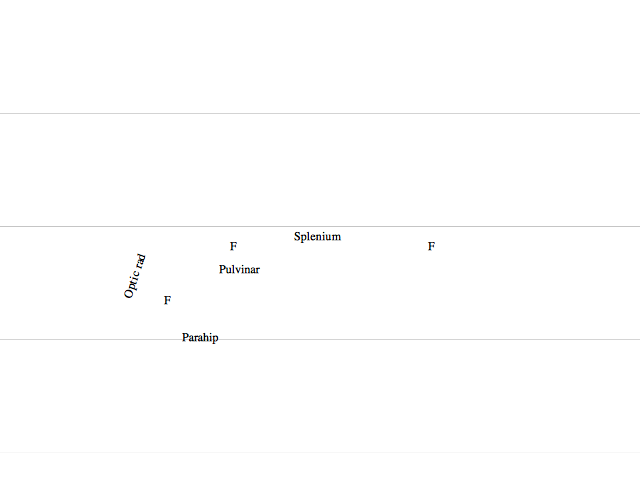Click the capital S in Splenium
The height and width of the screenshot is (480, 640).
coord(297,236)
